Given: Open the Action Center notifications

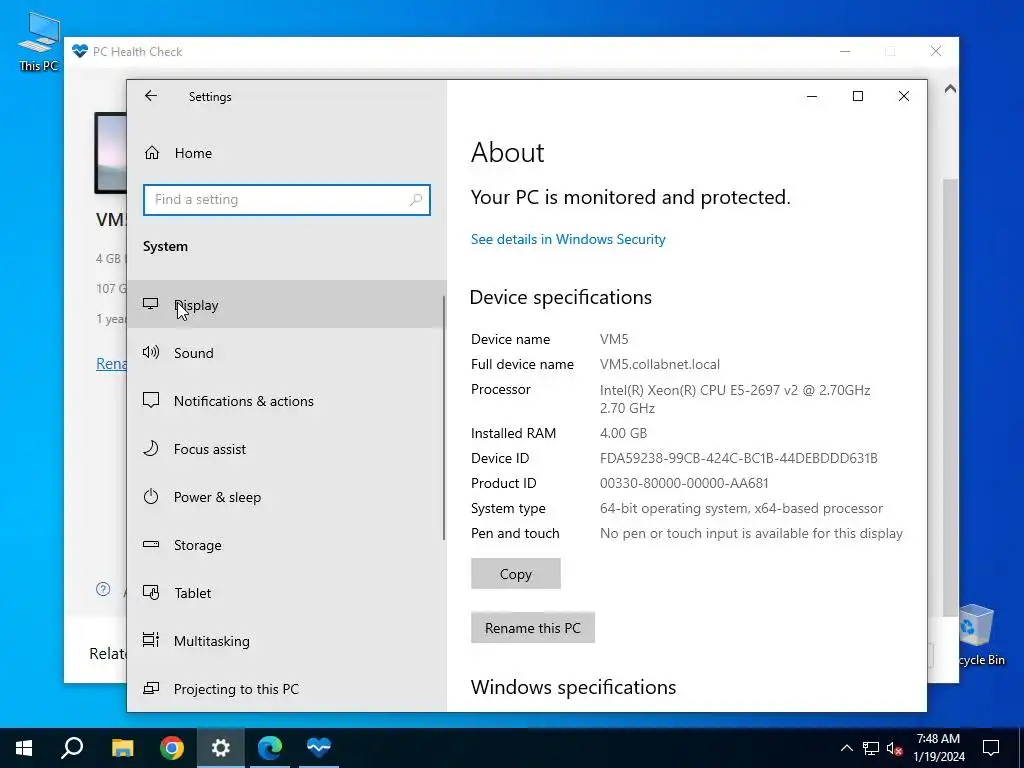Looking at the screenshot, I should point(991,748).
